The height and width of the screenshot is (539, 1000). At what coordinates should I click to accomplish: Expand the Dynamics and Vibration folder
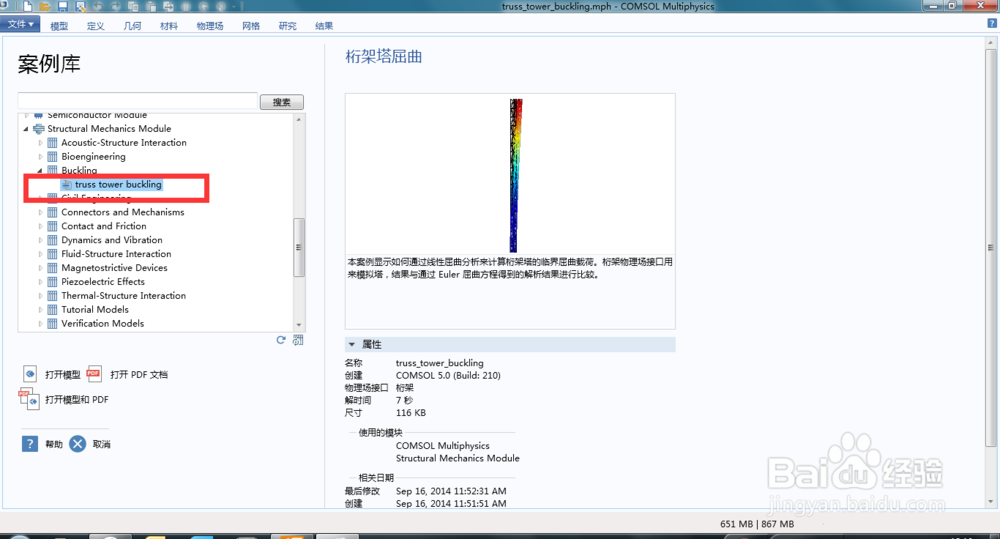(40, 240)
